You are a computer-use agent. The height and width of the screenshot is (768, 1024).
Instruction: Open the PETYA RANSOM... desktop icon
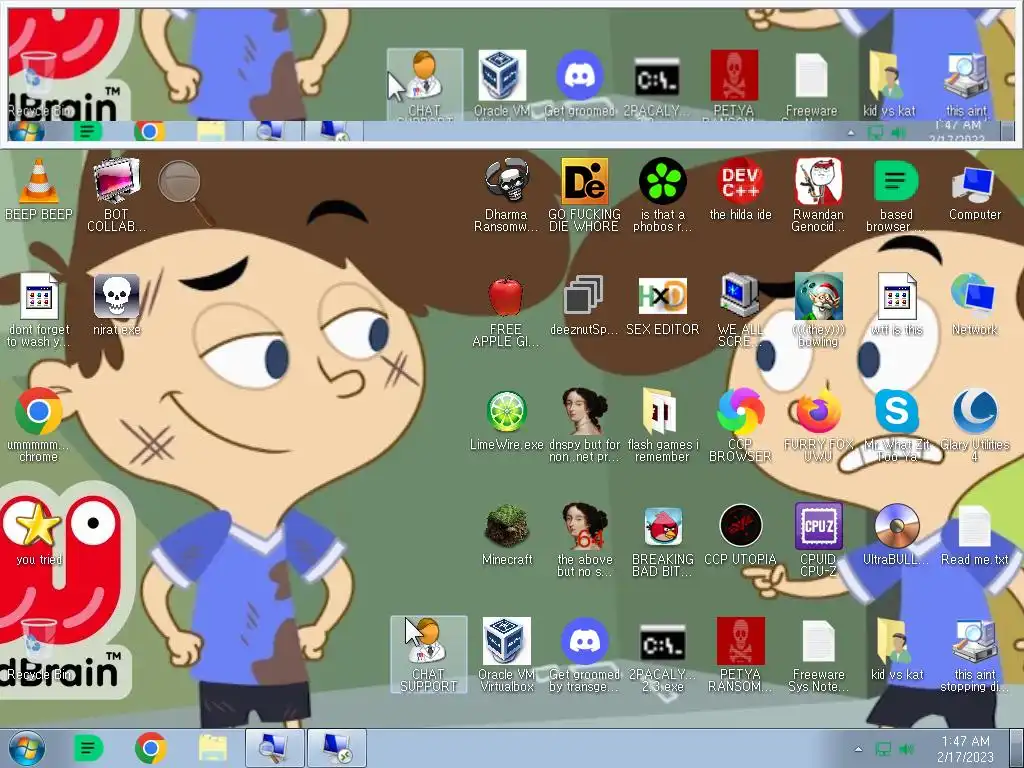(x=741, y=654)
